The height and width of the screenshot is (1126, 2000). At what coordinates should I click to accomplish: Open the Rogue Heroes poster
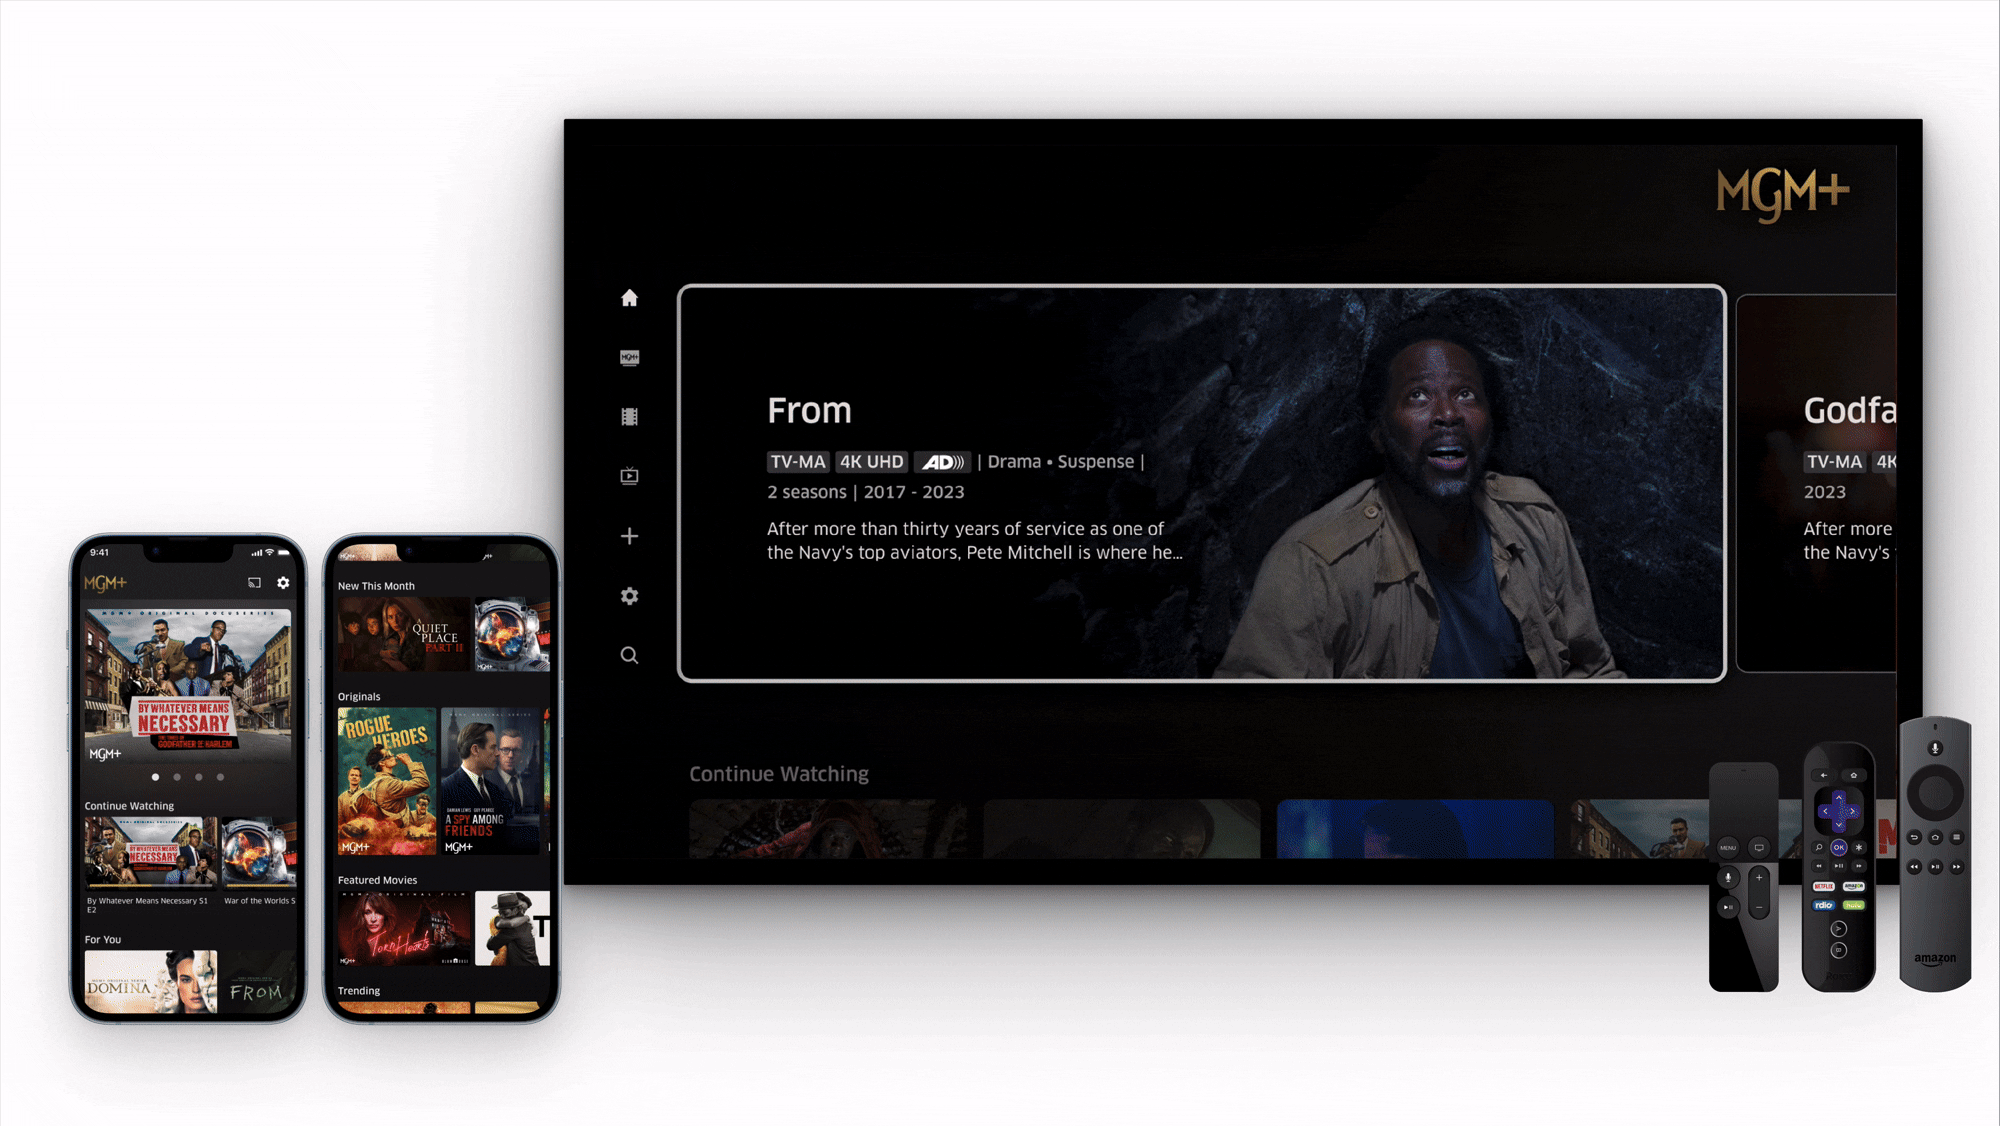[x=387, y=781]
